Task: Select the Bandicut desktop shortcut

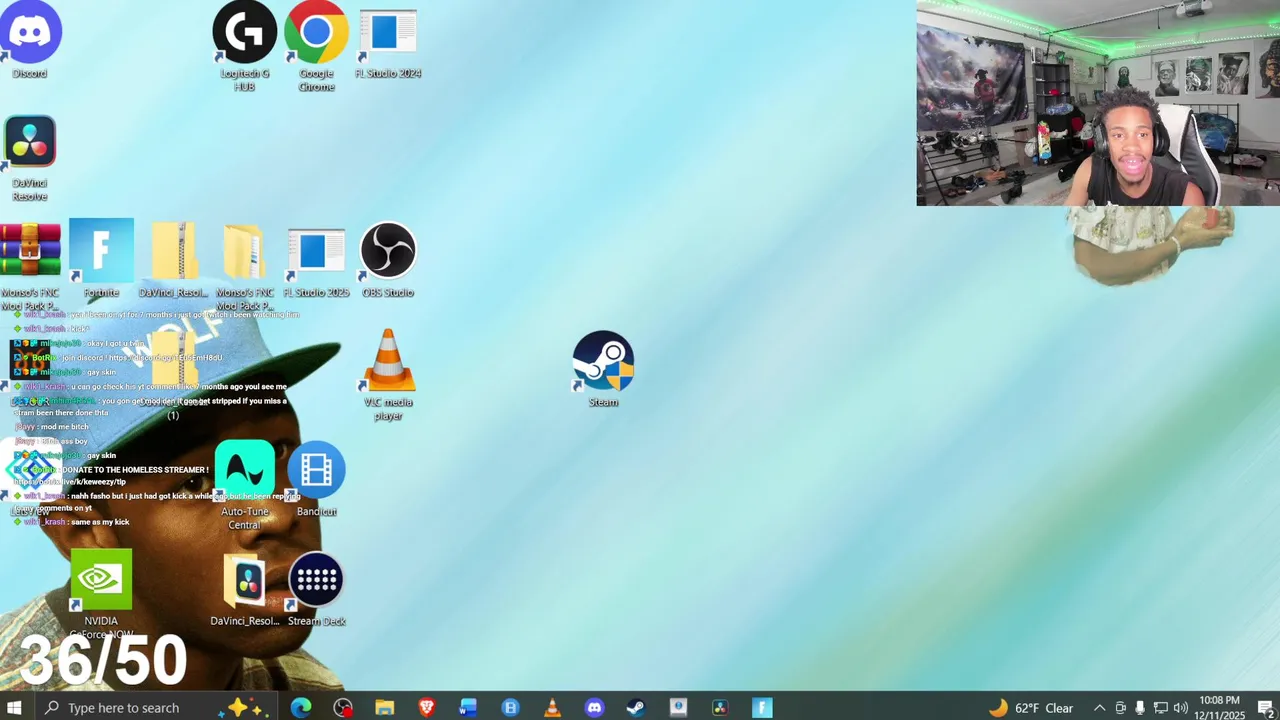Action: point(316,479)
